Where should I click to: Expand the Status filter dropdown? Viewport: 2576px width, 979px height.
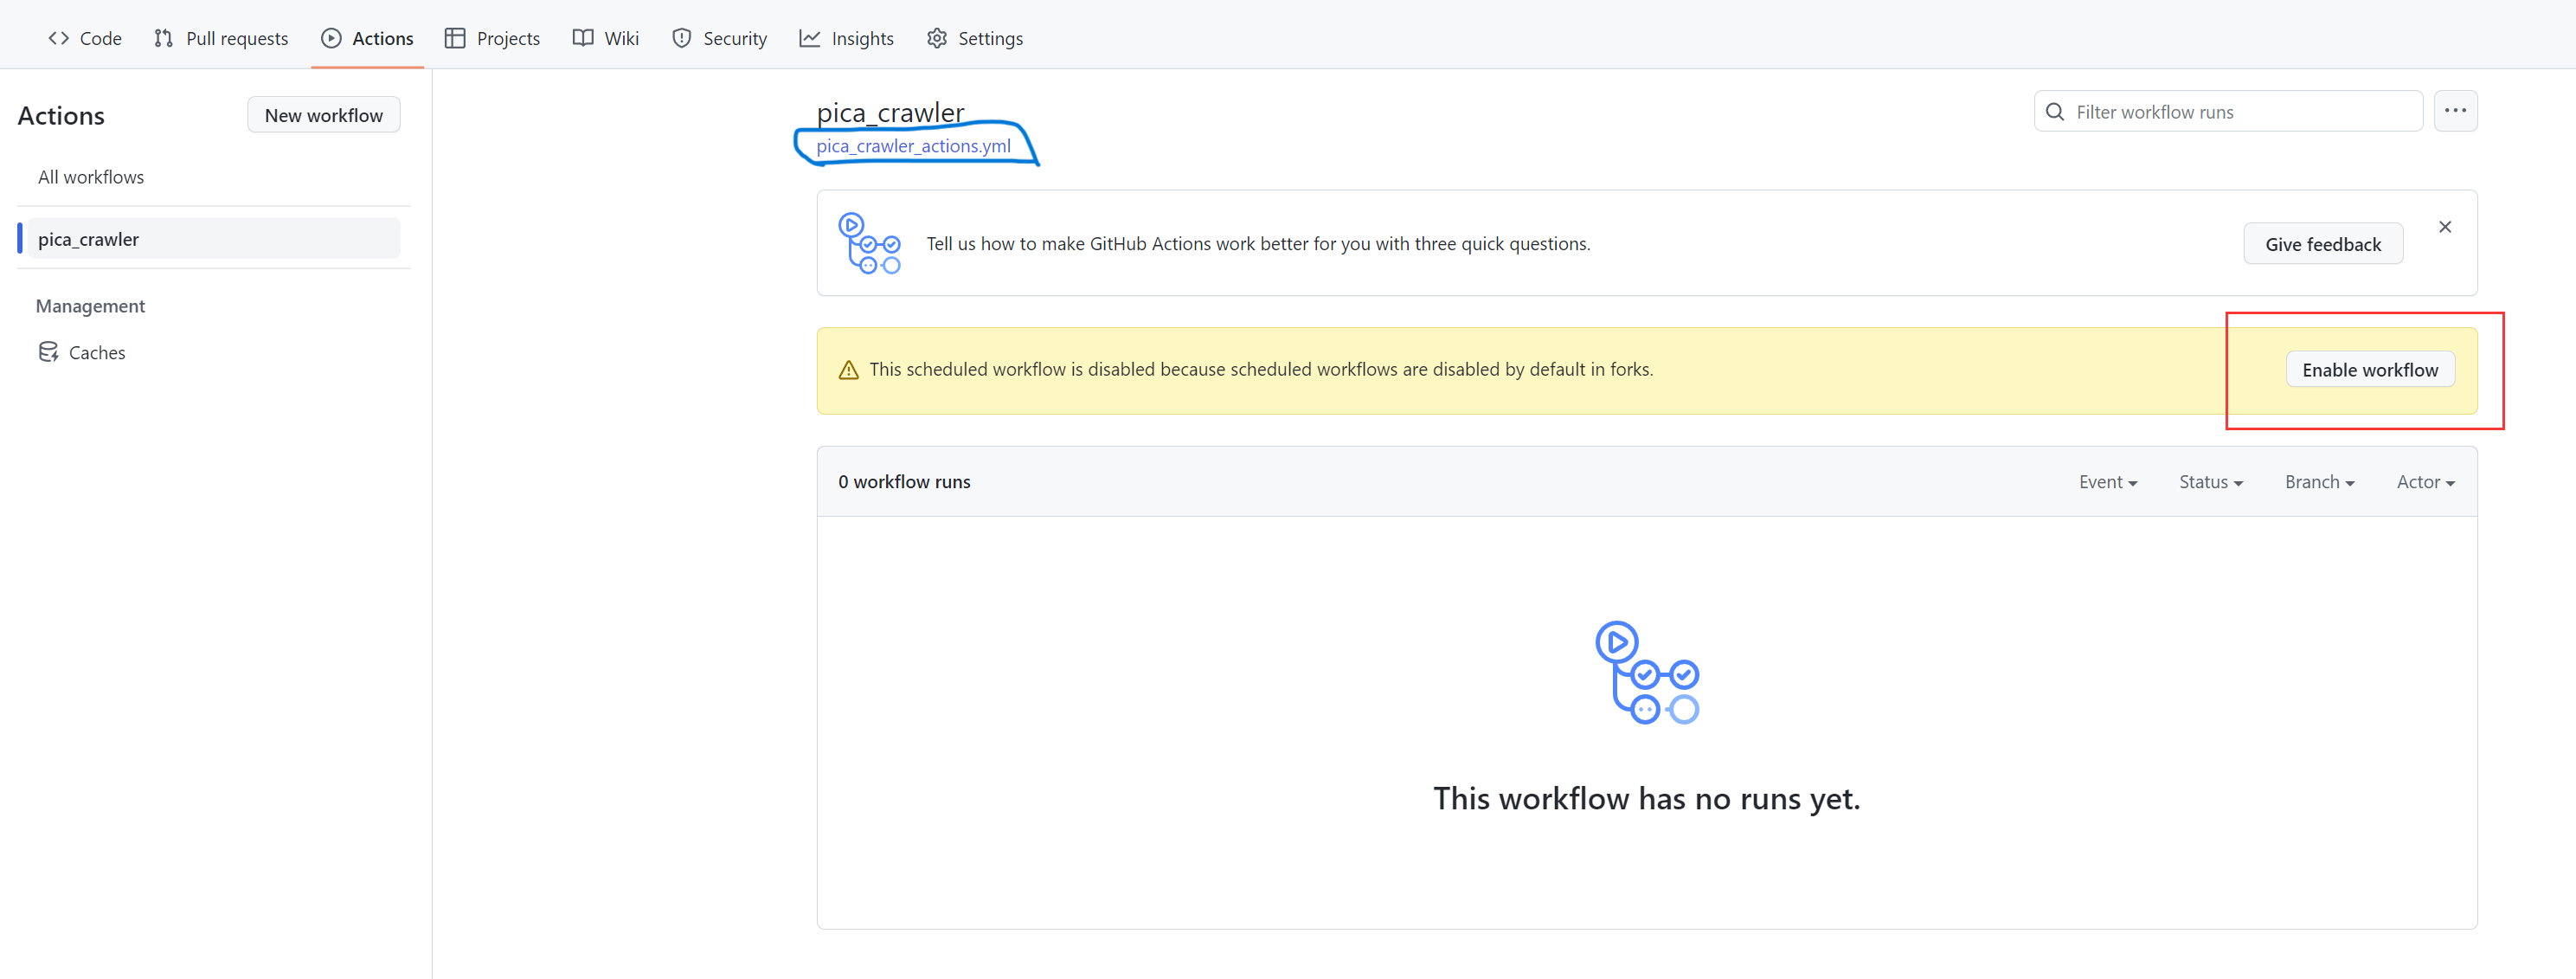point(2210,482)
